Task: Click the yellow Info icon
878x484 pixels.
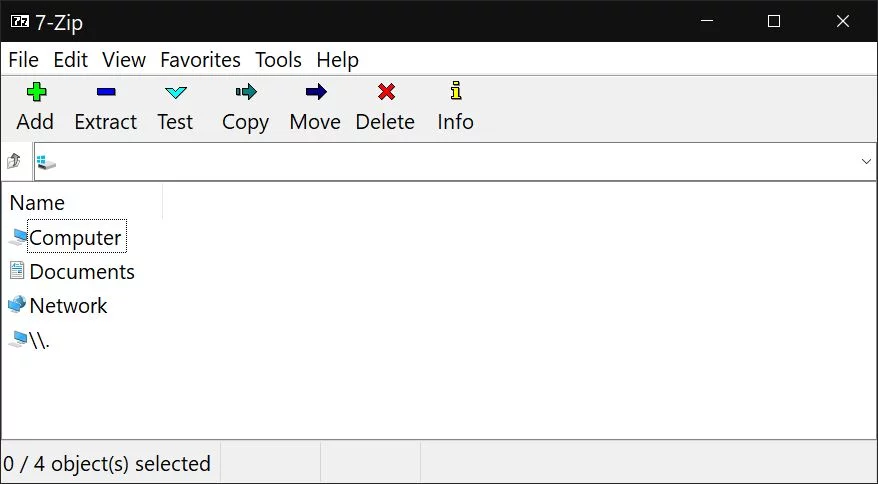Action: (x=456, y=91)
